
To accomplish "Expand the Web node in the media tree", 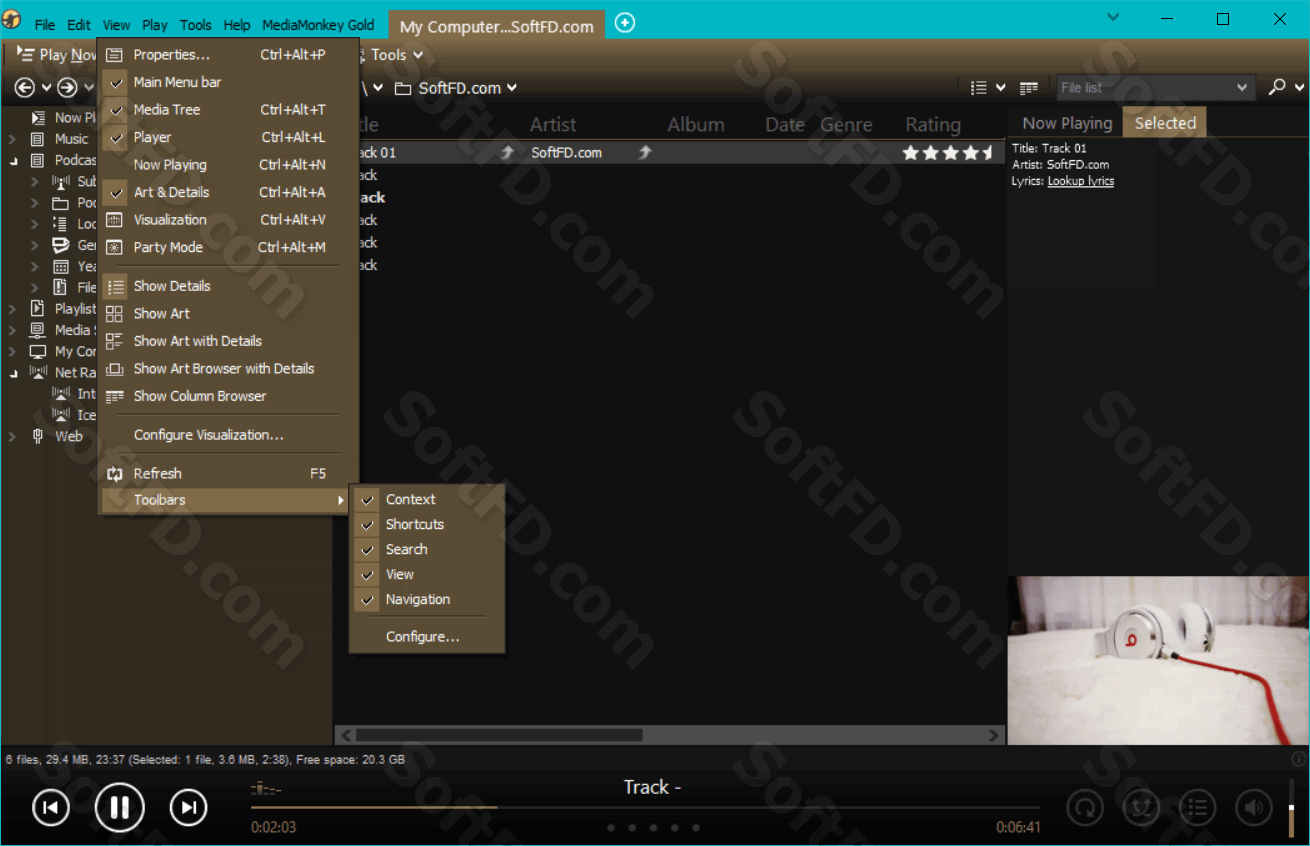I will [x=13, y=436].
